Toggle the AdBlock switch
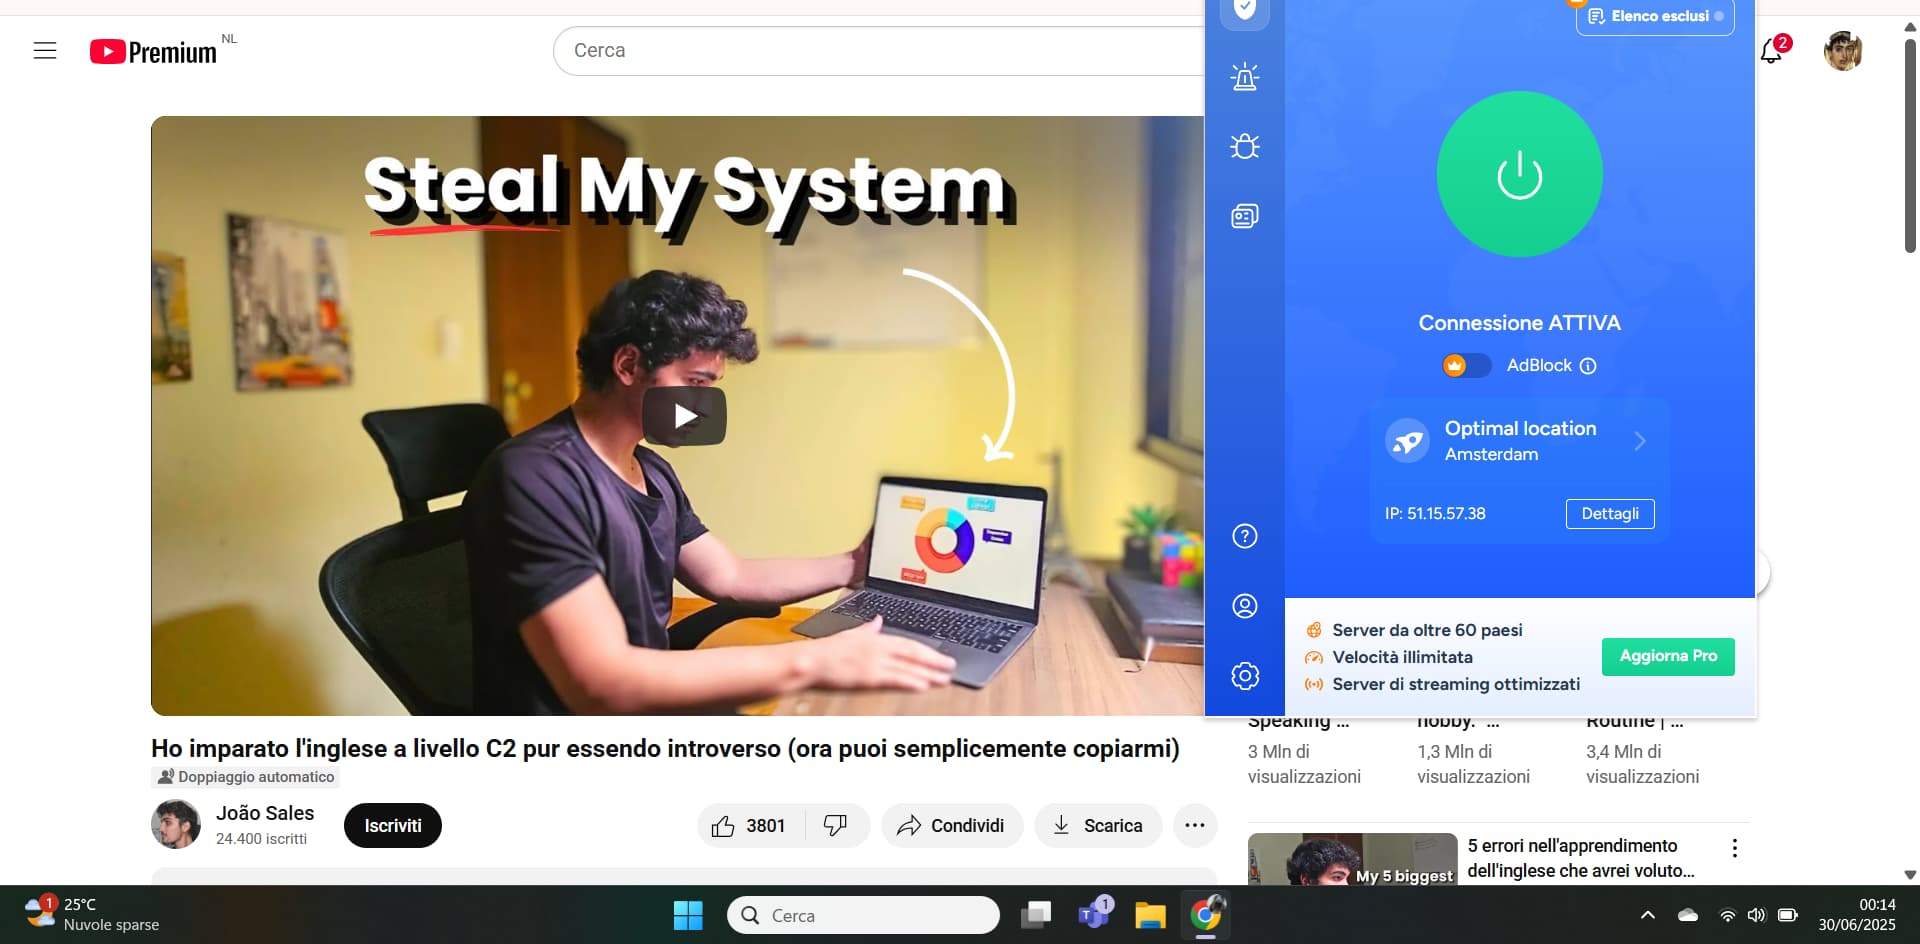 [x=1466, y=366]
